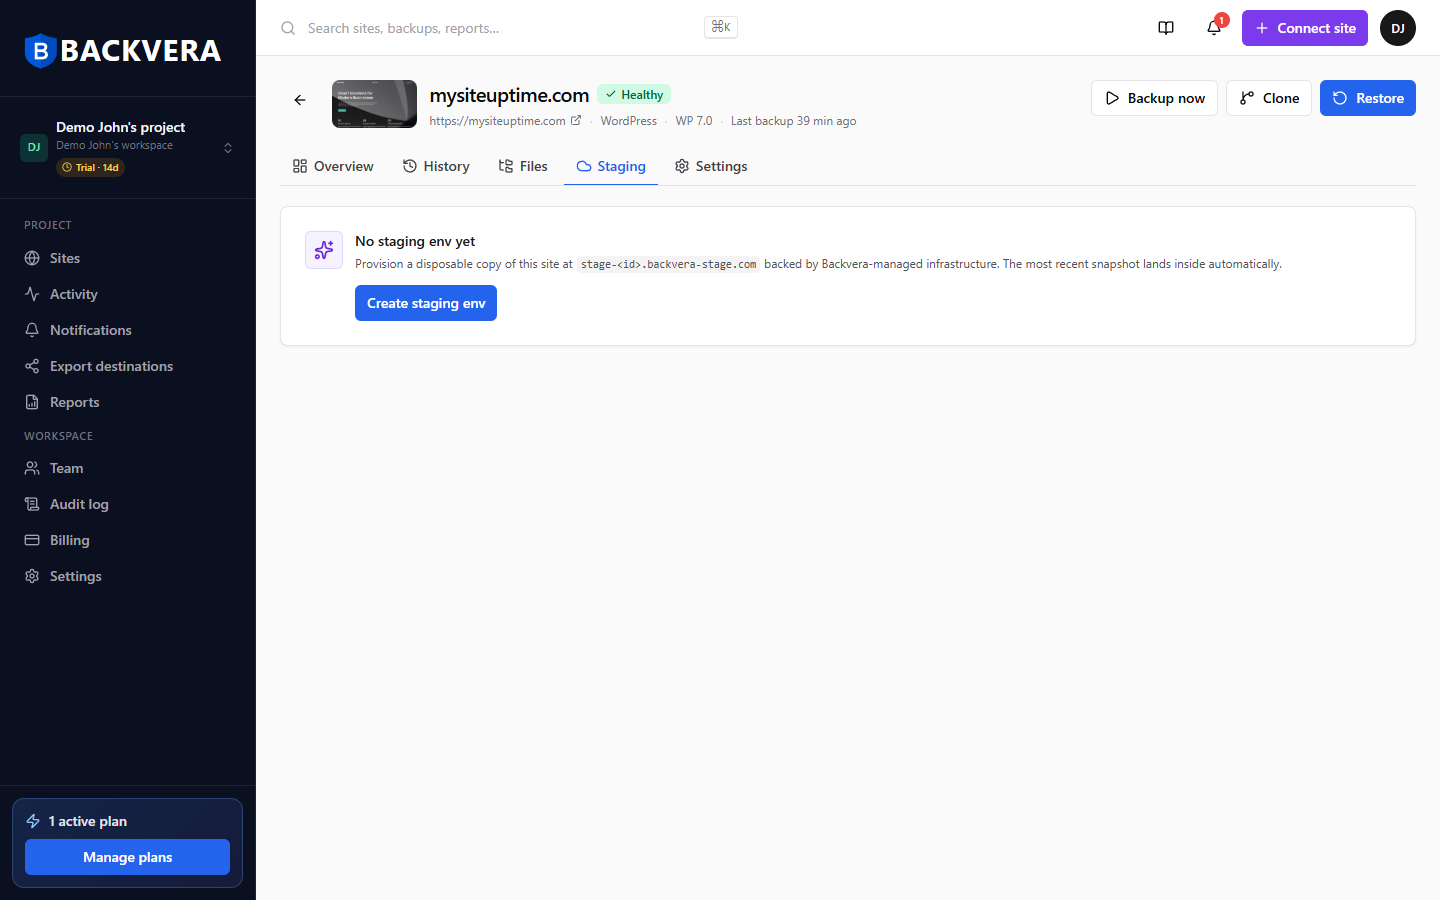The width and height of the screenshot is (1440, 900).
Task: Click the mysiteuptime.com site thumbnail
Action: click(x=374, y=104)
